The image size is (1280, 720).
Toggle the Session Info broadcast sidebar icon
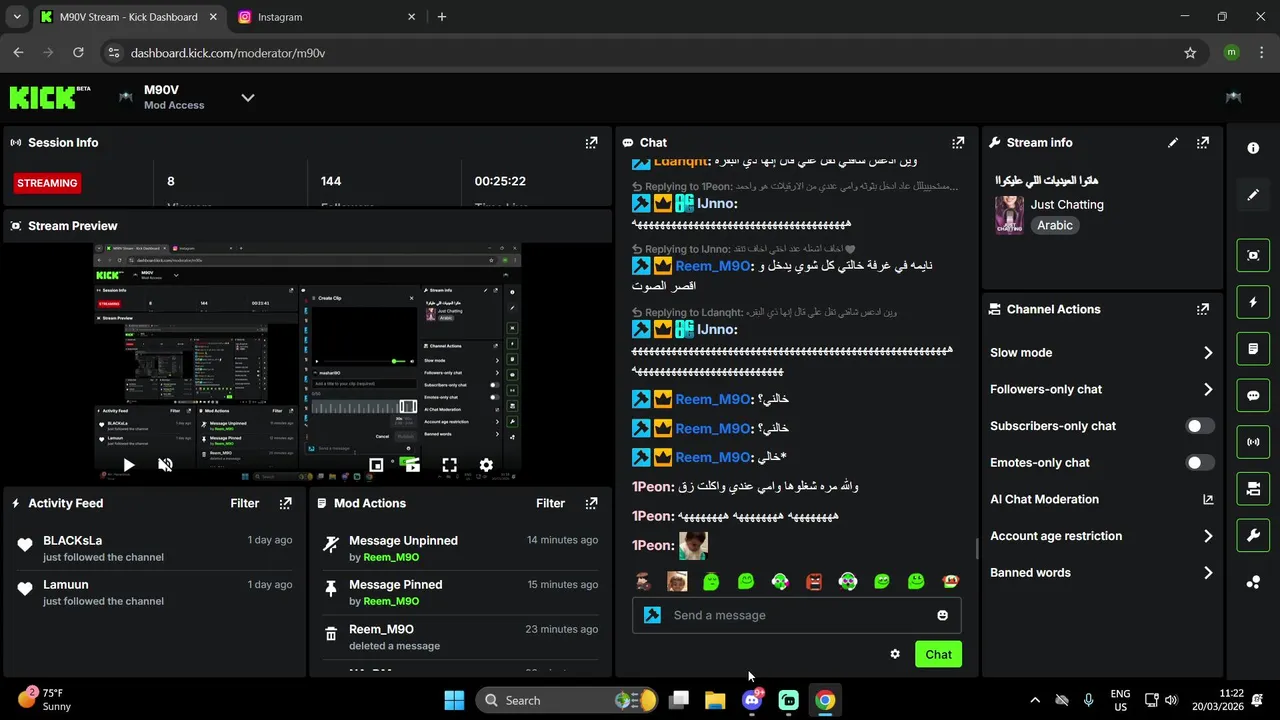[1253, 442]
